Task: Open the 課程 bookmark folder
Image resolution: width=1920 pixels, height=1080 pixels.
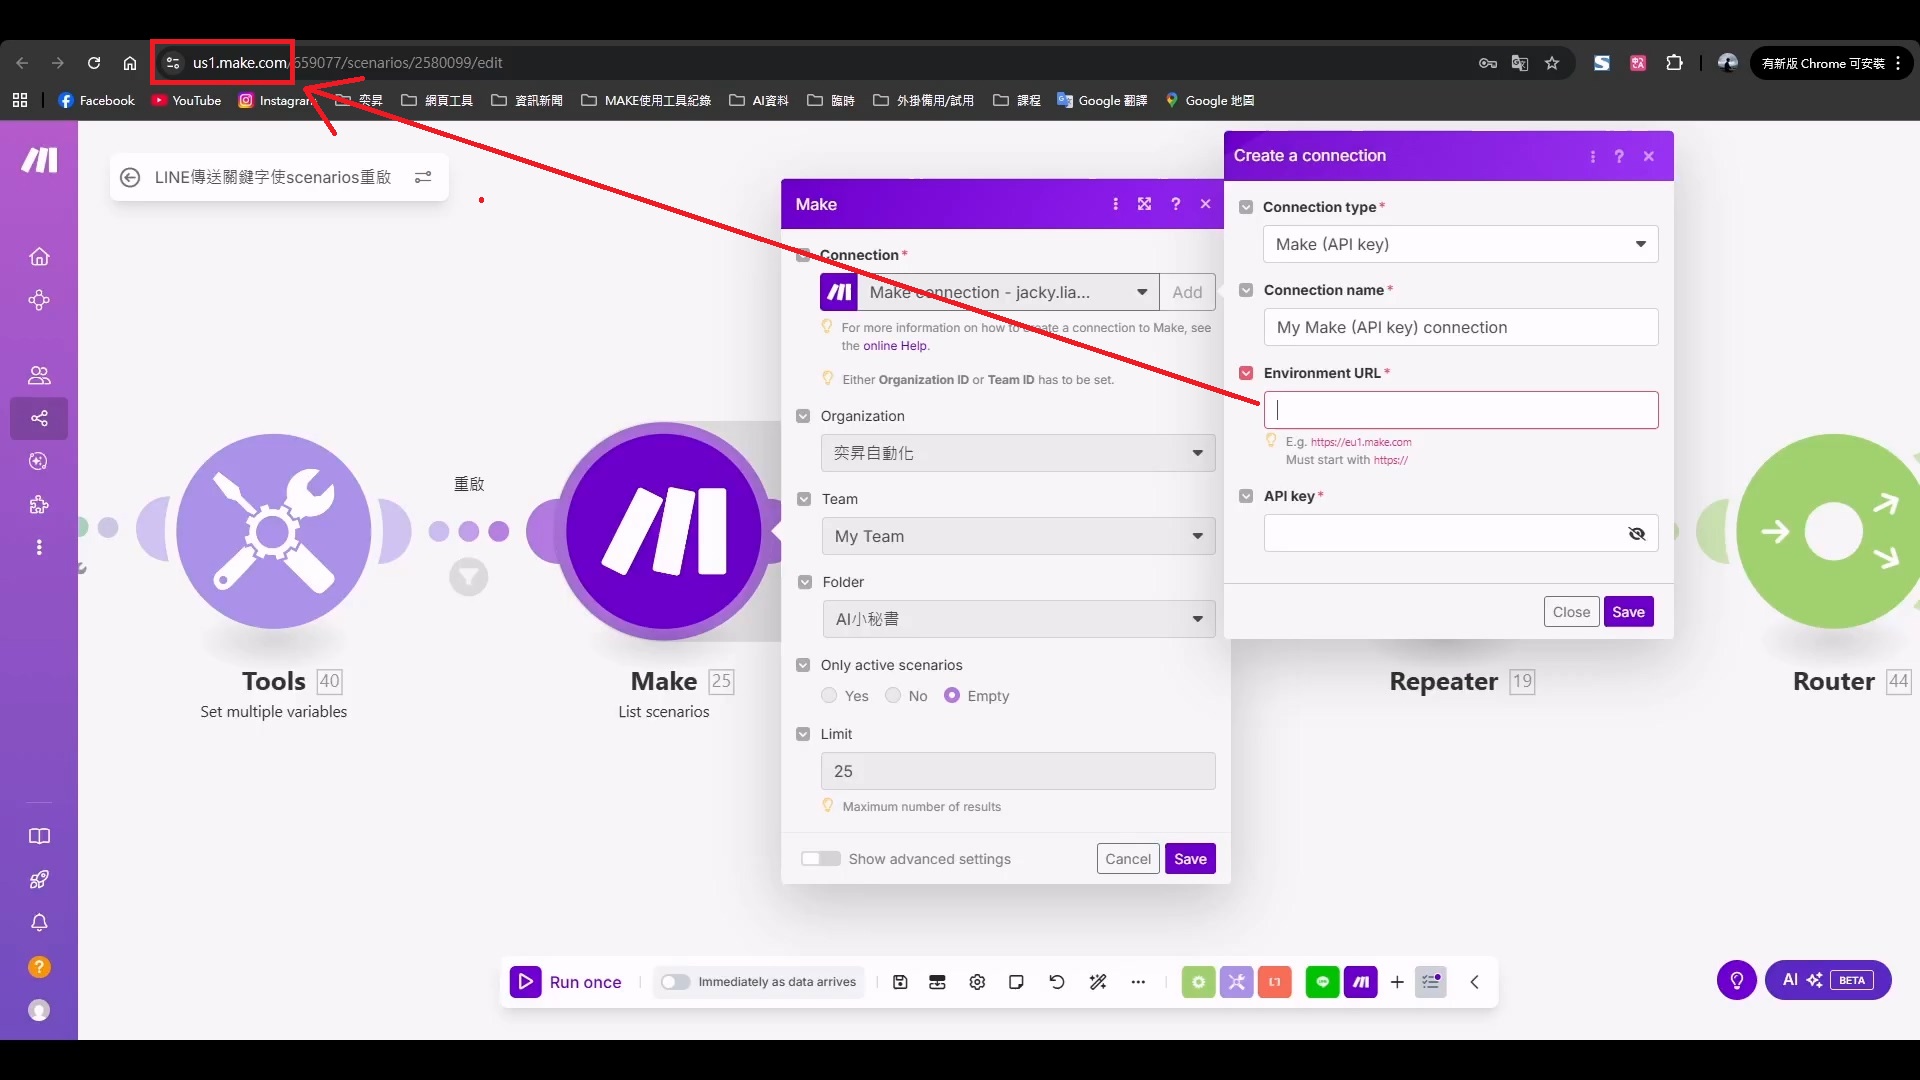Action: [x=1017, y=100]
